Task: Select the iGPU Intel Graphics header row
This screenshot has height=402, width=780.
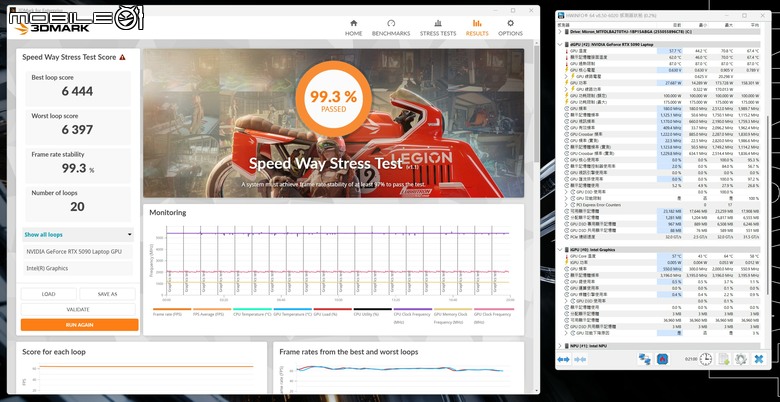Action: pos(662,250)
